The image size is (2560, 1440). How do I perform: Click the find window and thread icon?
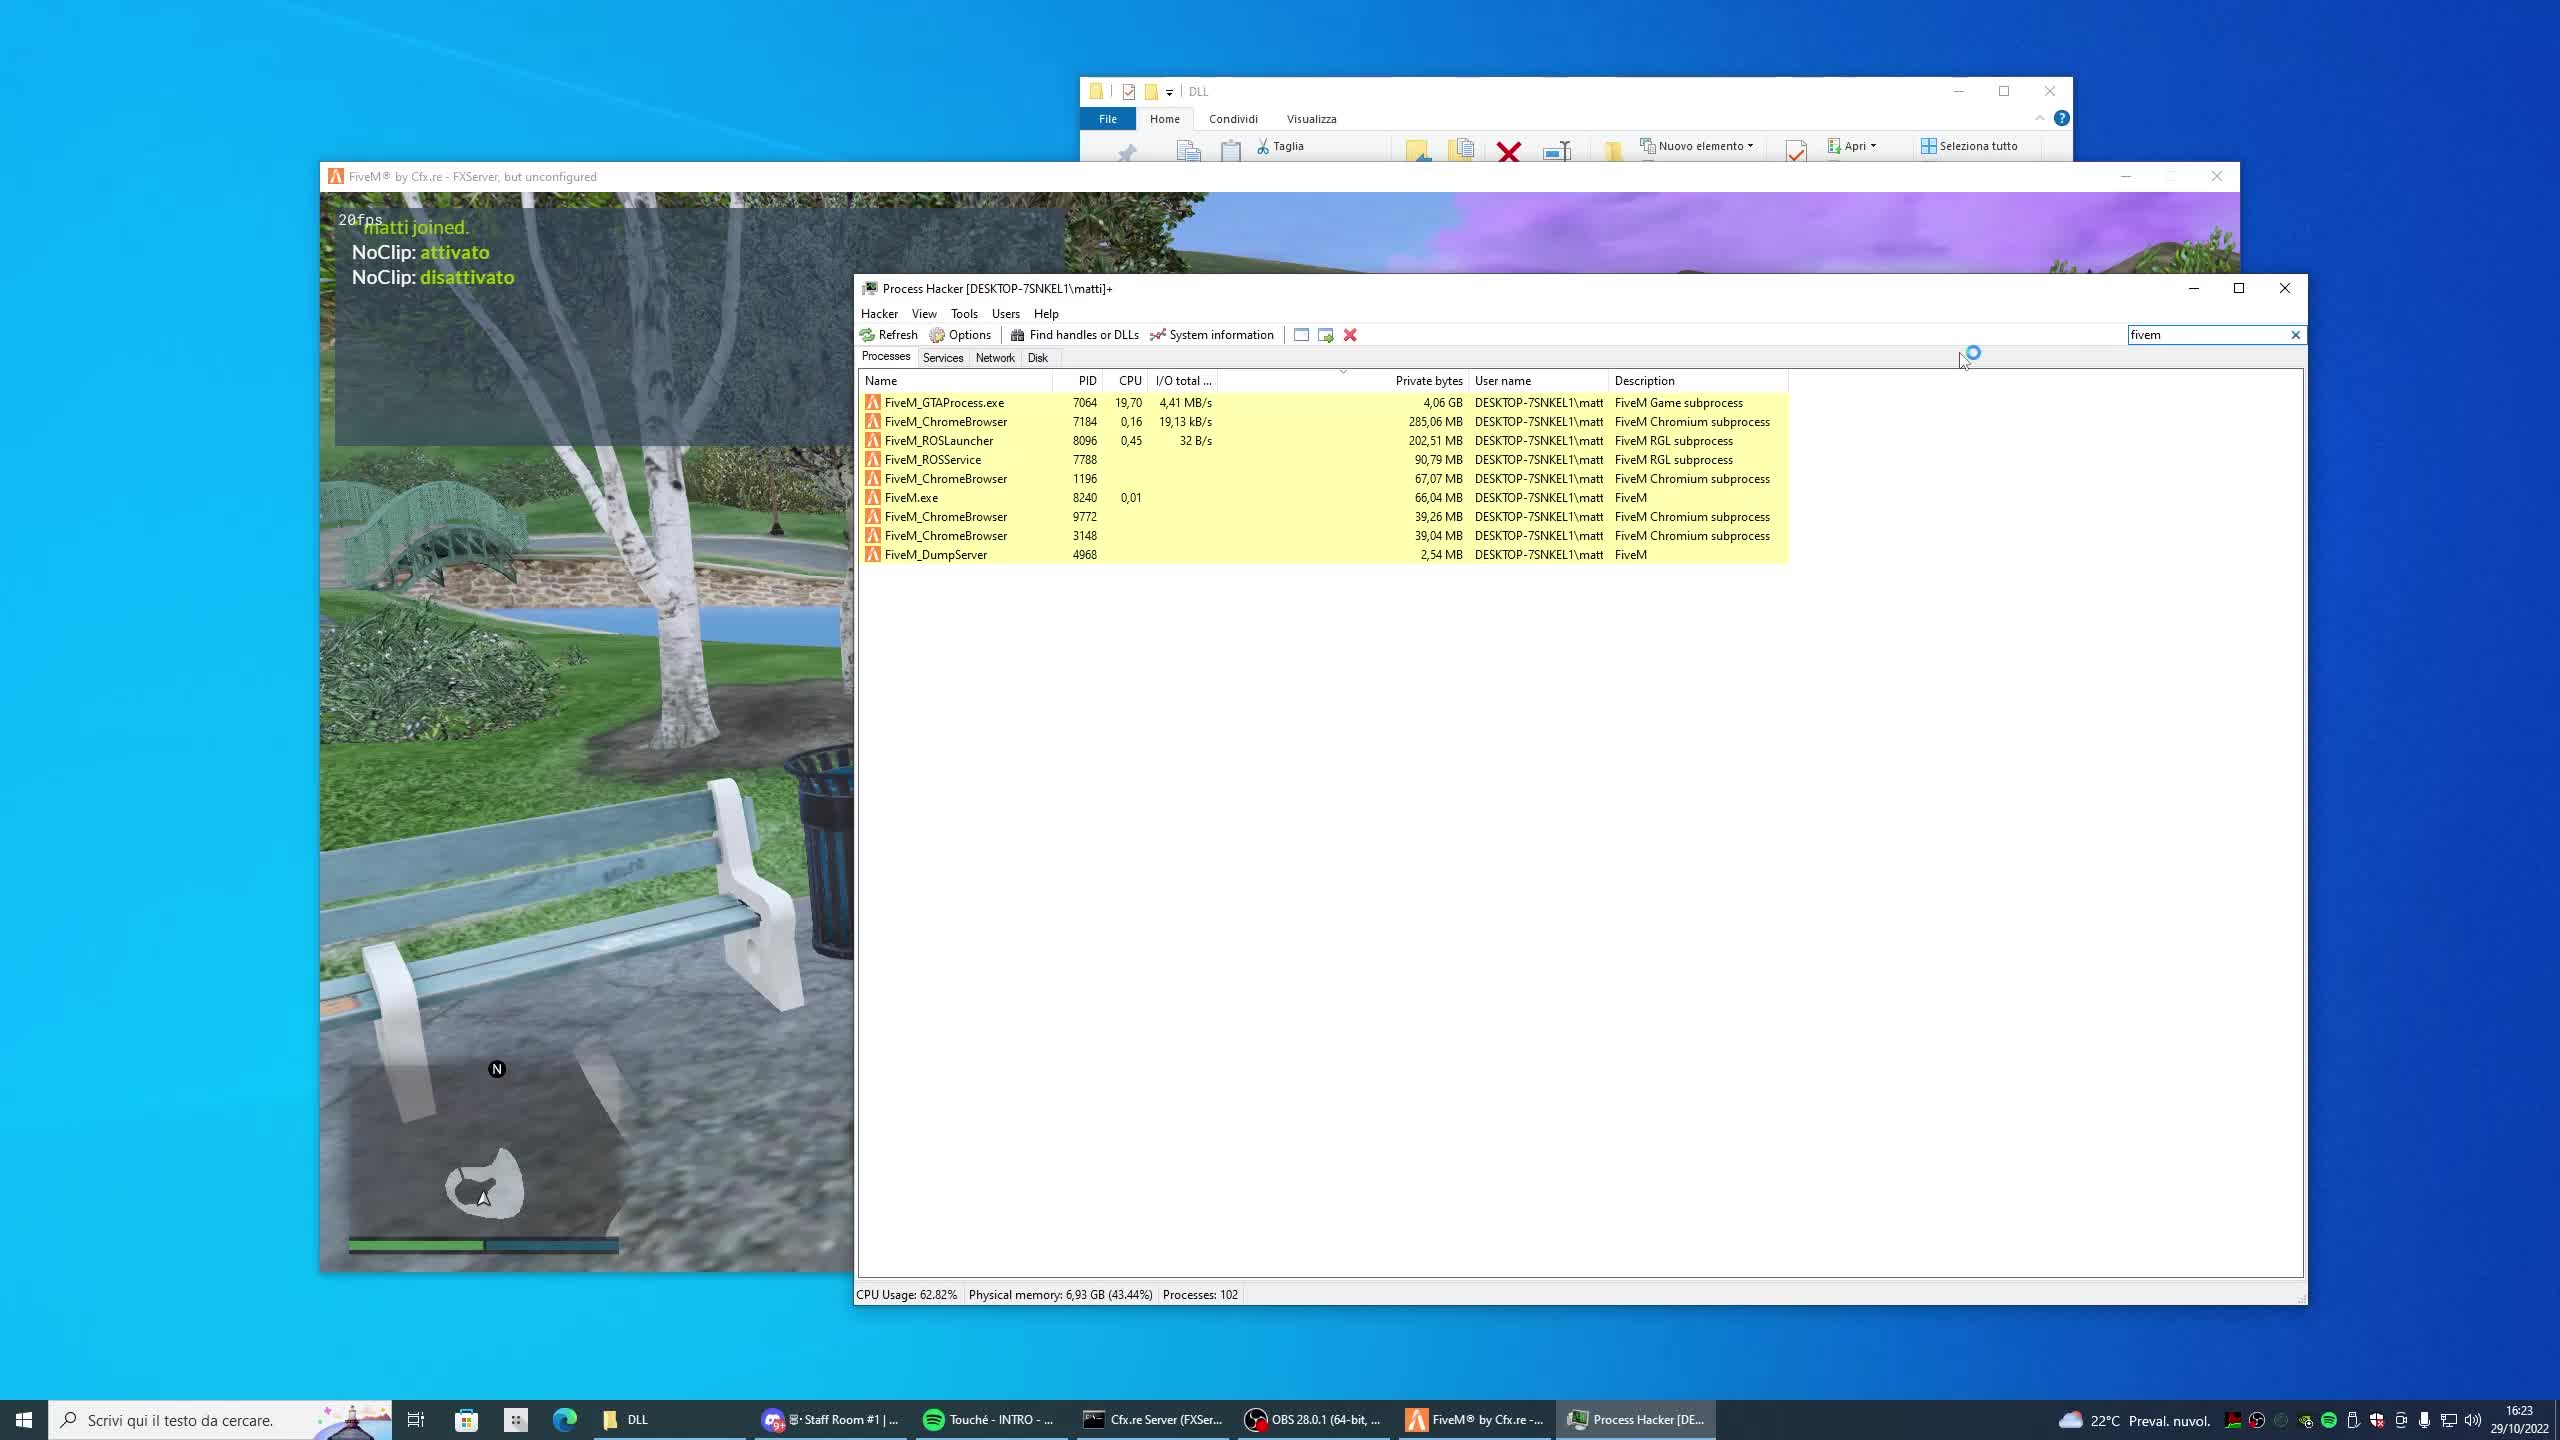point(1326,335)
